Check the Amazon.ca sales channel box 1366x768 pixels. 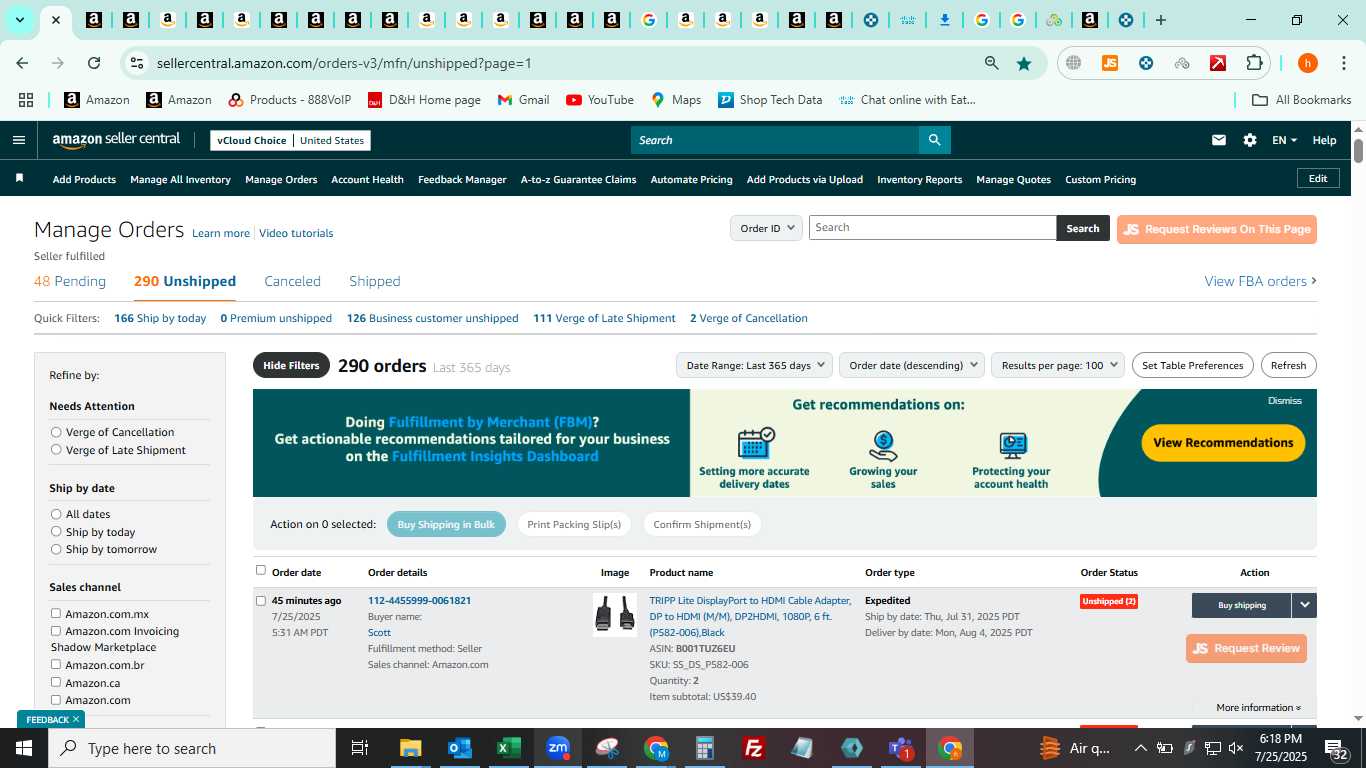56,682
